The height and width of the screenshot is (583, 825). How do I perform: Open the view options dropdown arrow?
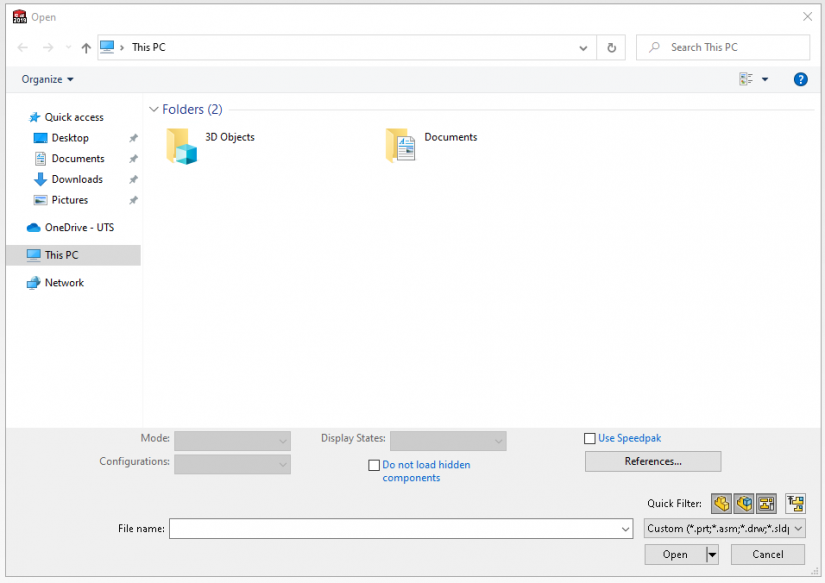click(x=765, y=79)
